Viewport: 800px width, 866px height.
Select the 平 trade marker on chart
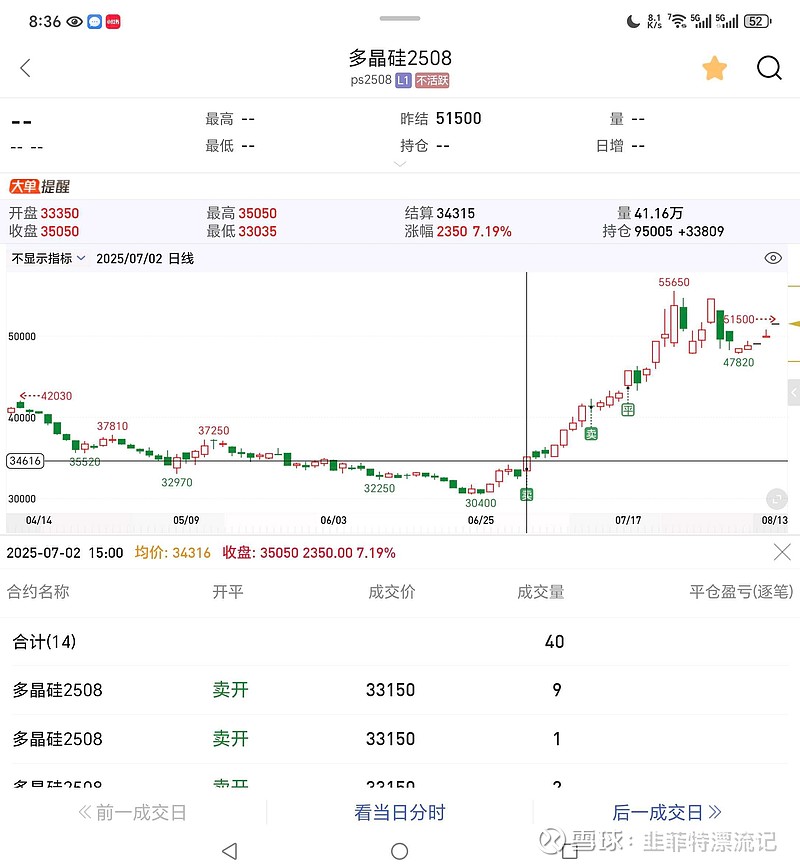(628, 409)
